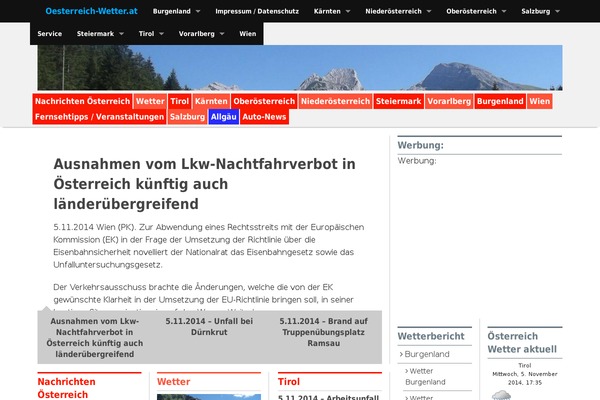Select the red Wetter tab
Viewport: 600px width, 400px height.
[150, 101]
